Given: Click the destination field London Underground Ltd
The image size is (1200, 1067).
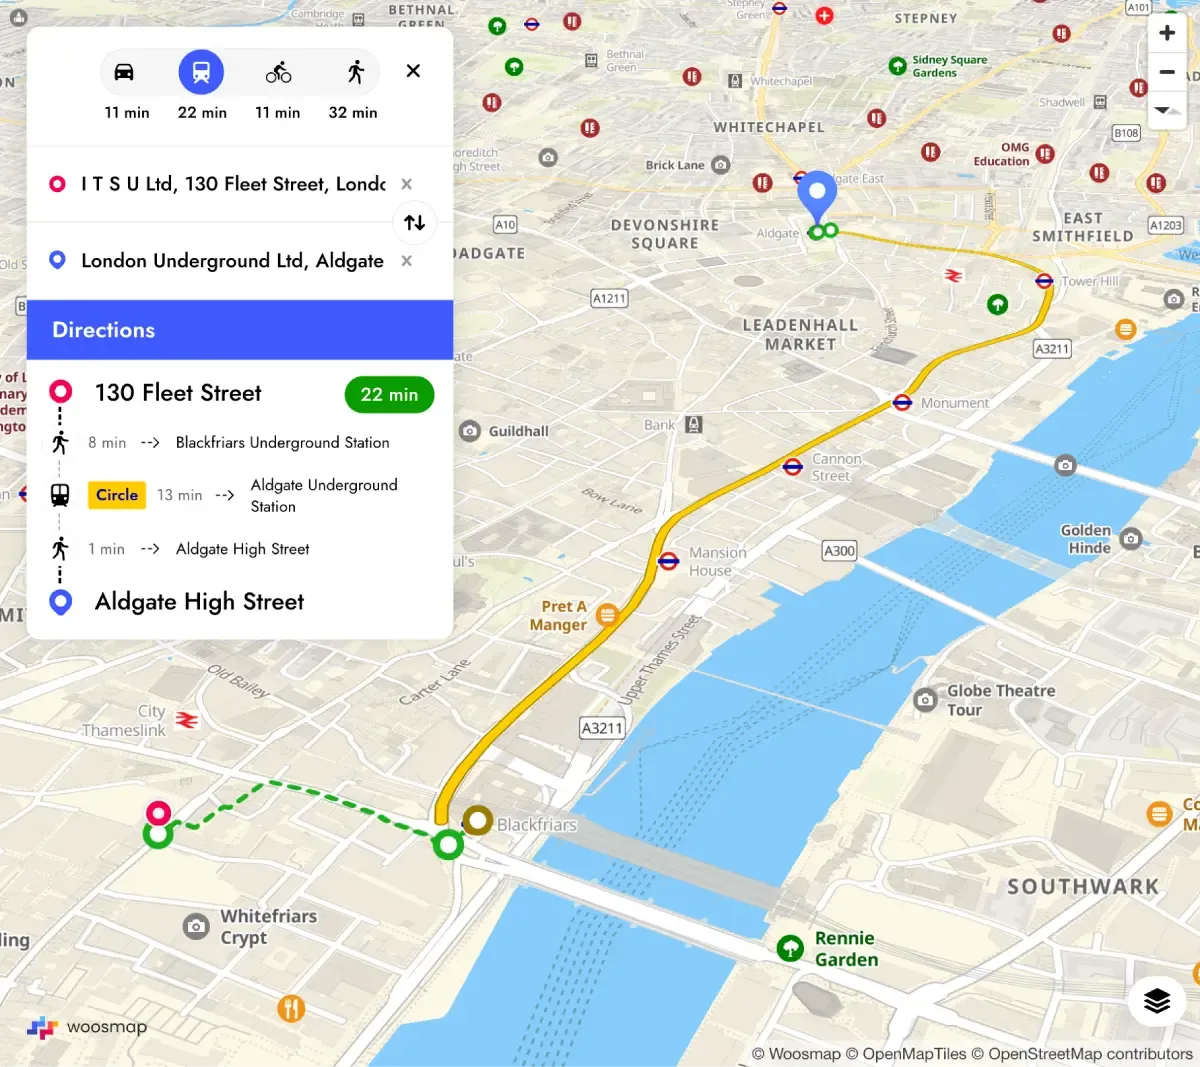Looking at the screenshot, I should click(x=232, y=261).
